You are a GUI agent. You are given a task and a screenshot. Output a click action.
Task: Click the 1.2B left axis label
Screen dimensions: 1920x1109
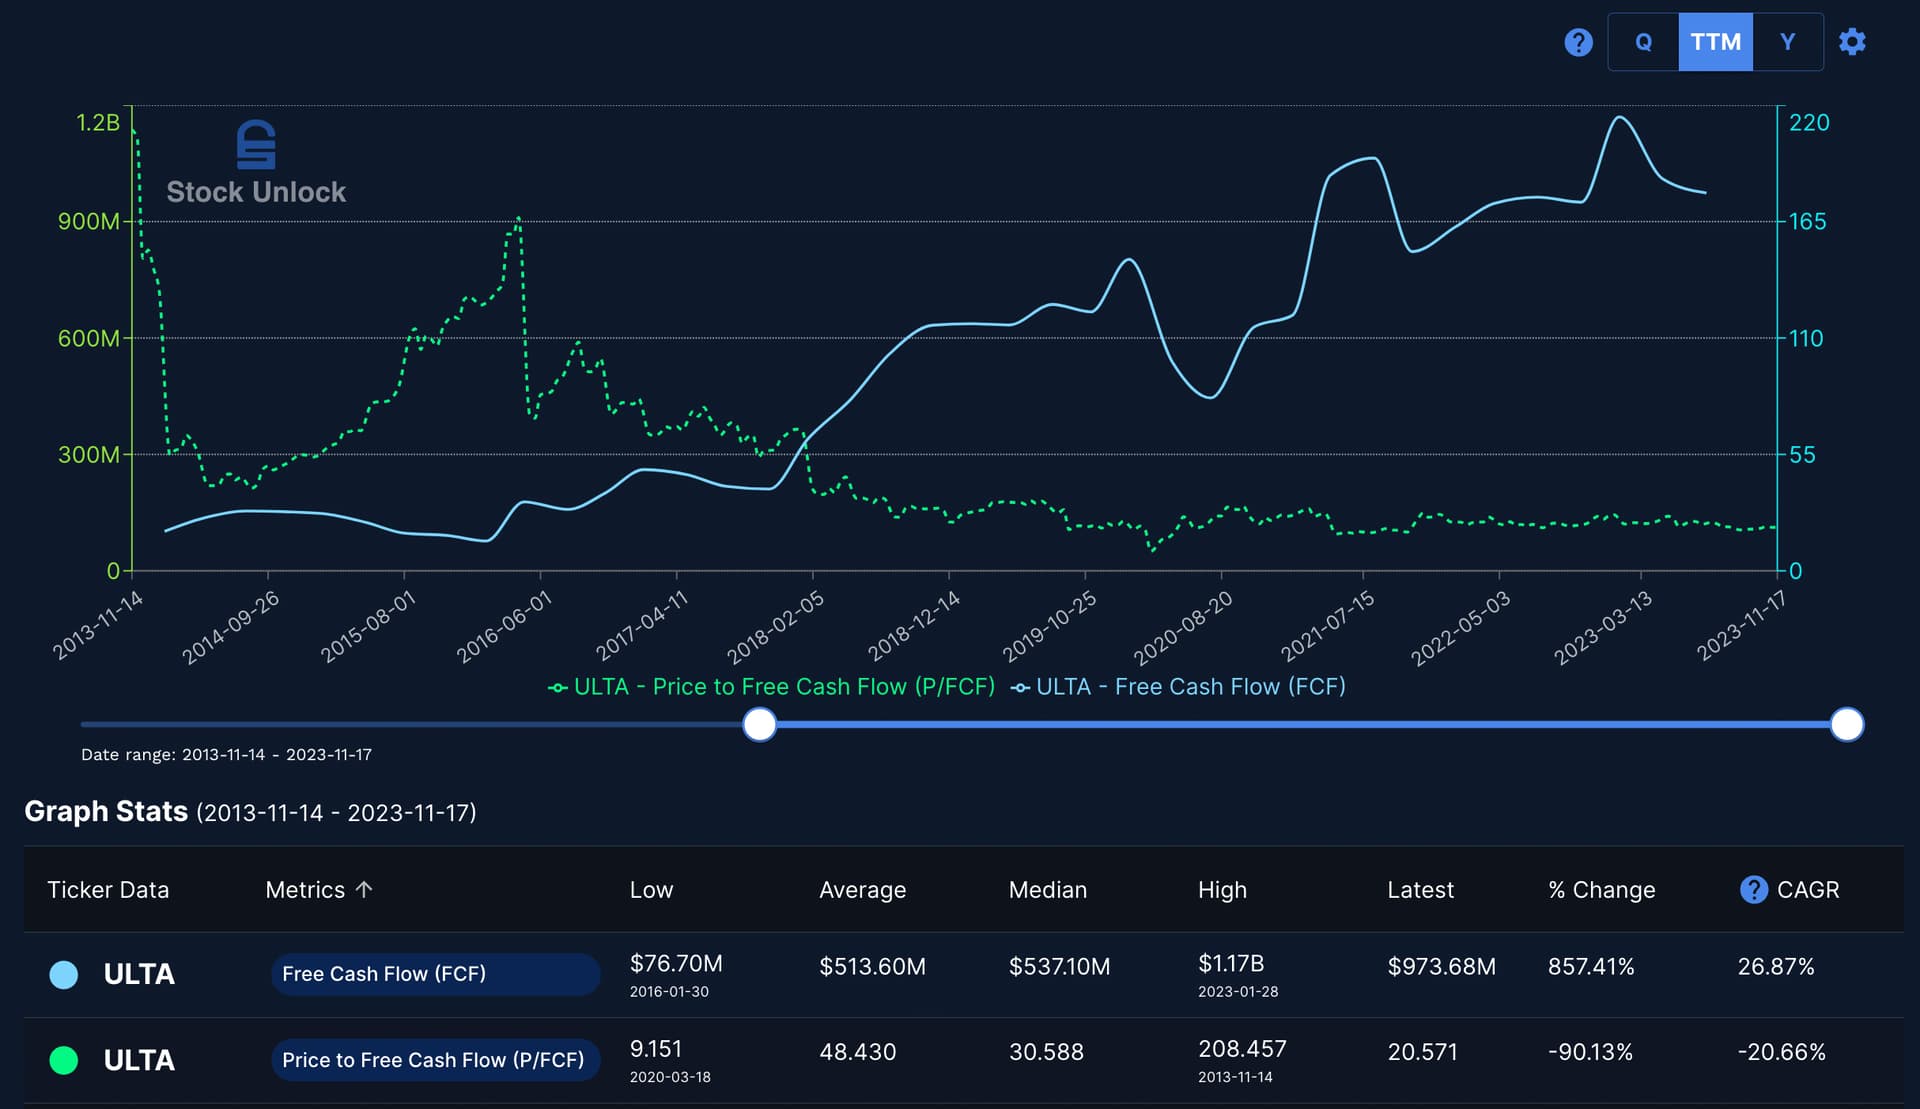tap(98, 122)
